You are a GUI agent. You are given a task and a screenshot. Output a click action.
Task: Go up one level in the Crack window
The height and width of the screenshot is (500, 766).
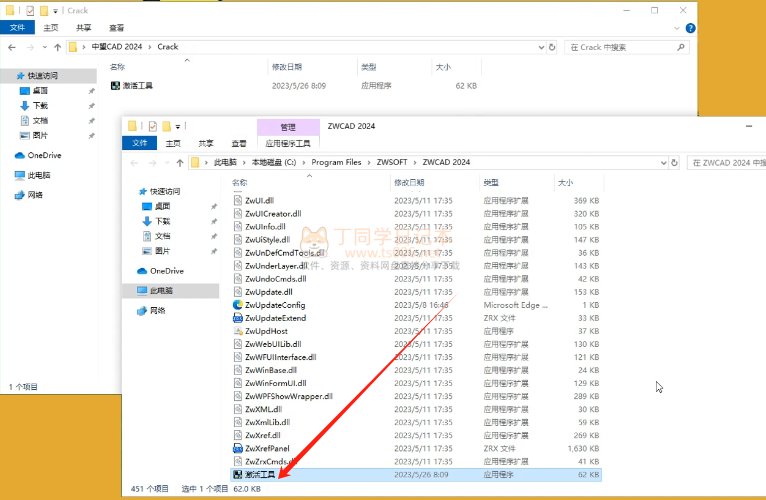pos(58,47)
